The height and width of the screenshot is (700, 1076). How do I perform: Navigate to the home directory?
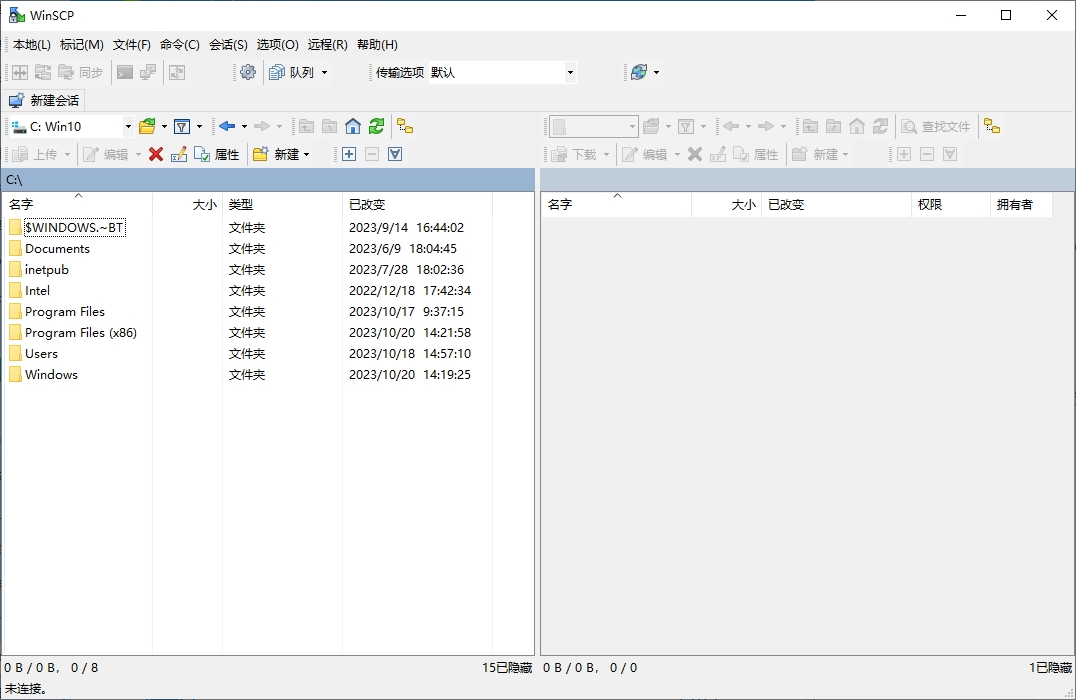(352, 126)
